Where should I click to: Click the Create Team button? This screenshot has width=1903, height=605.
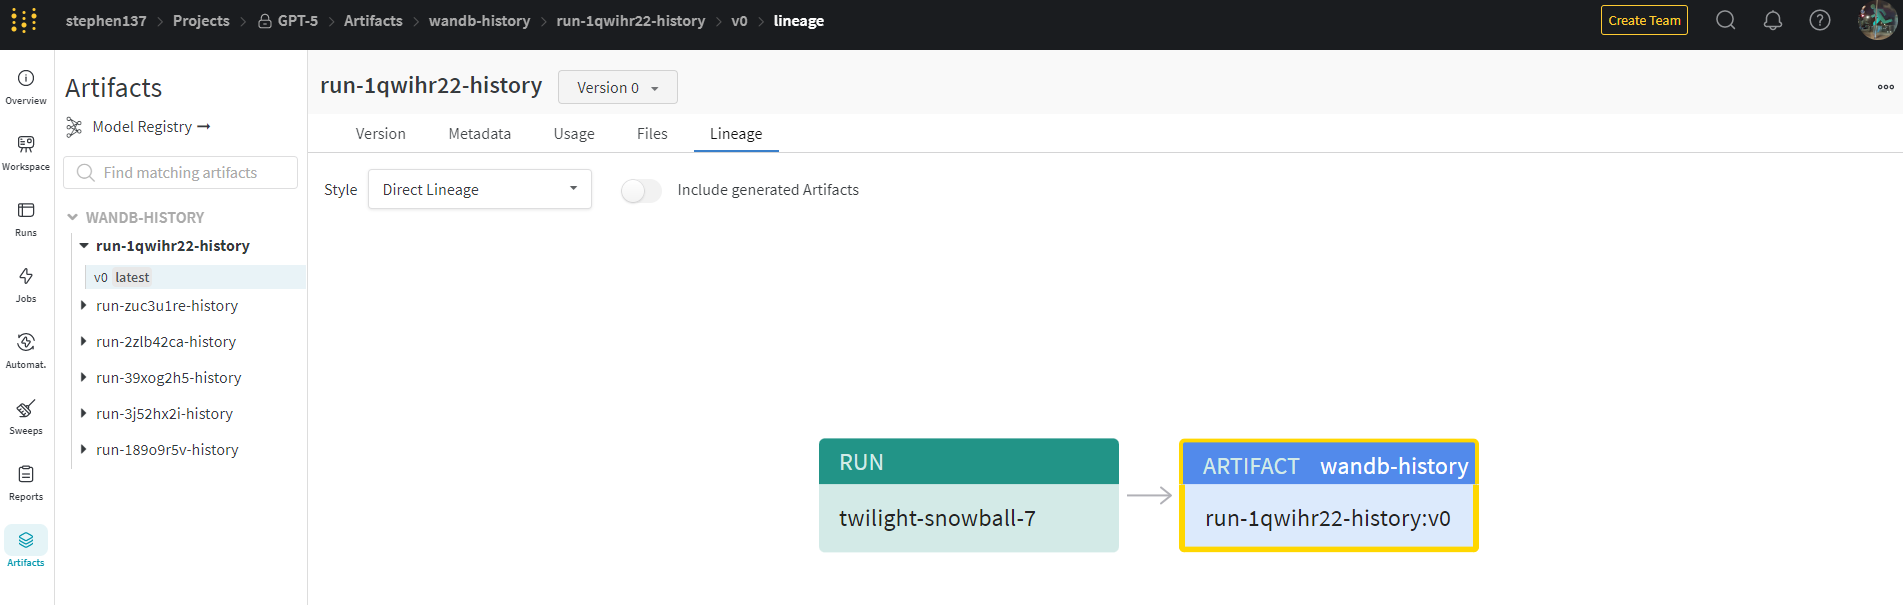pyautogui.click(x=1644, y=20)
